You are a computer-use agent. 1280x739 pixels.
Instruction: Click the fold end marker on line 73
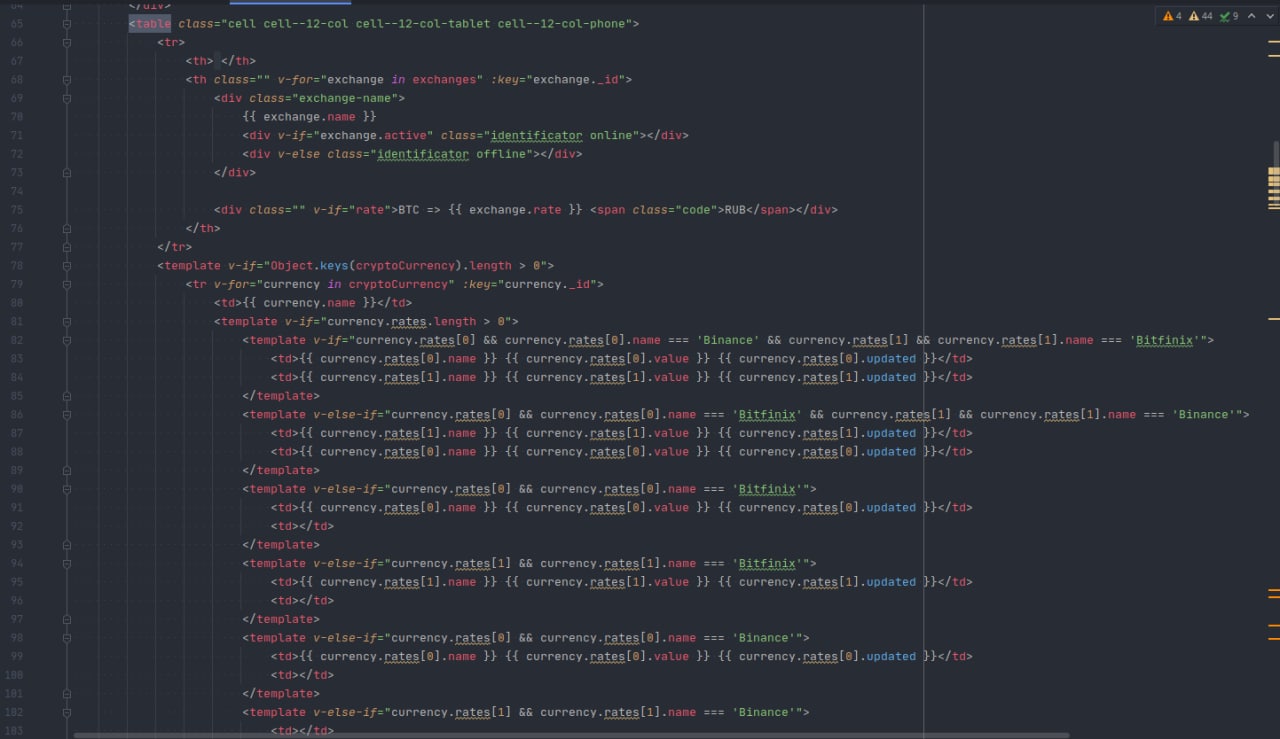[x=67, y=173]
